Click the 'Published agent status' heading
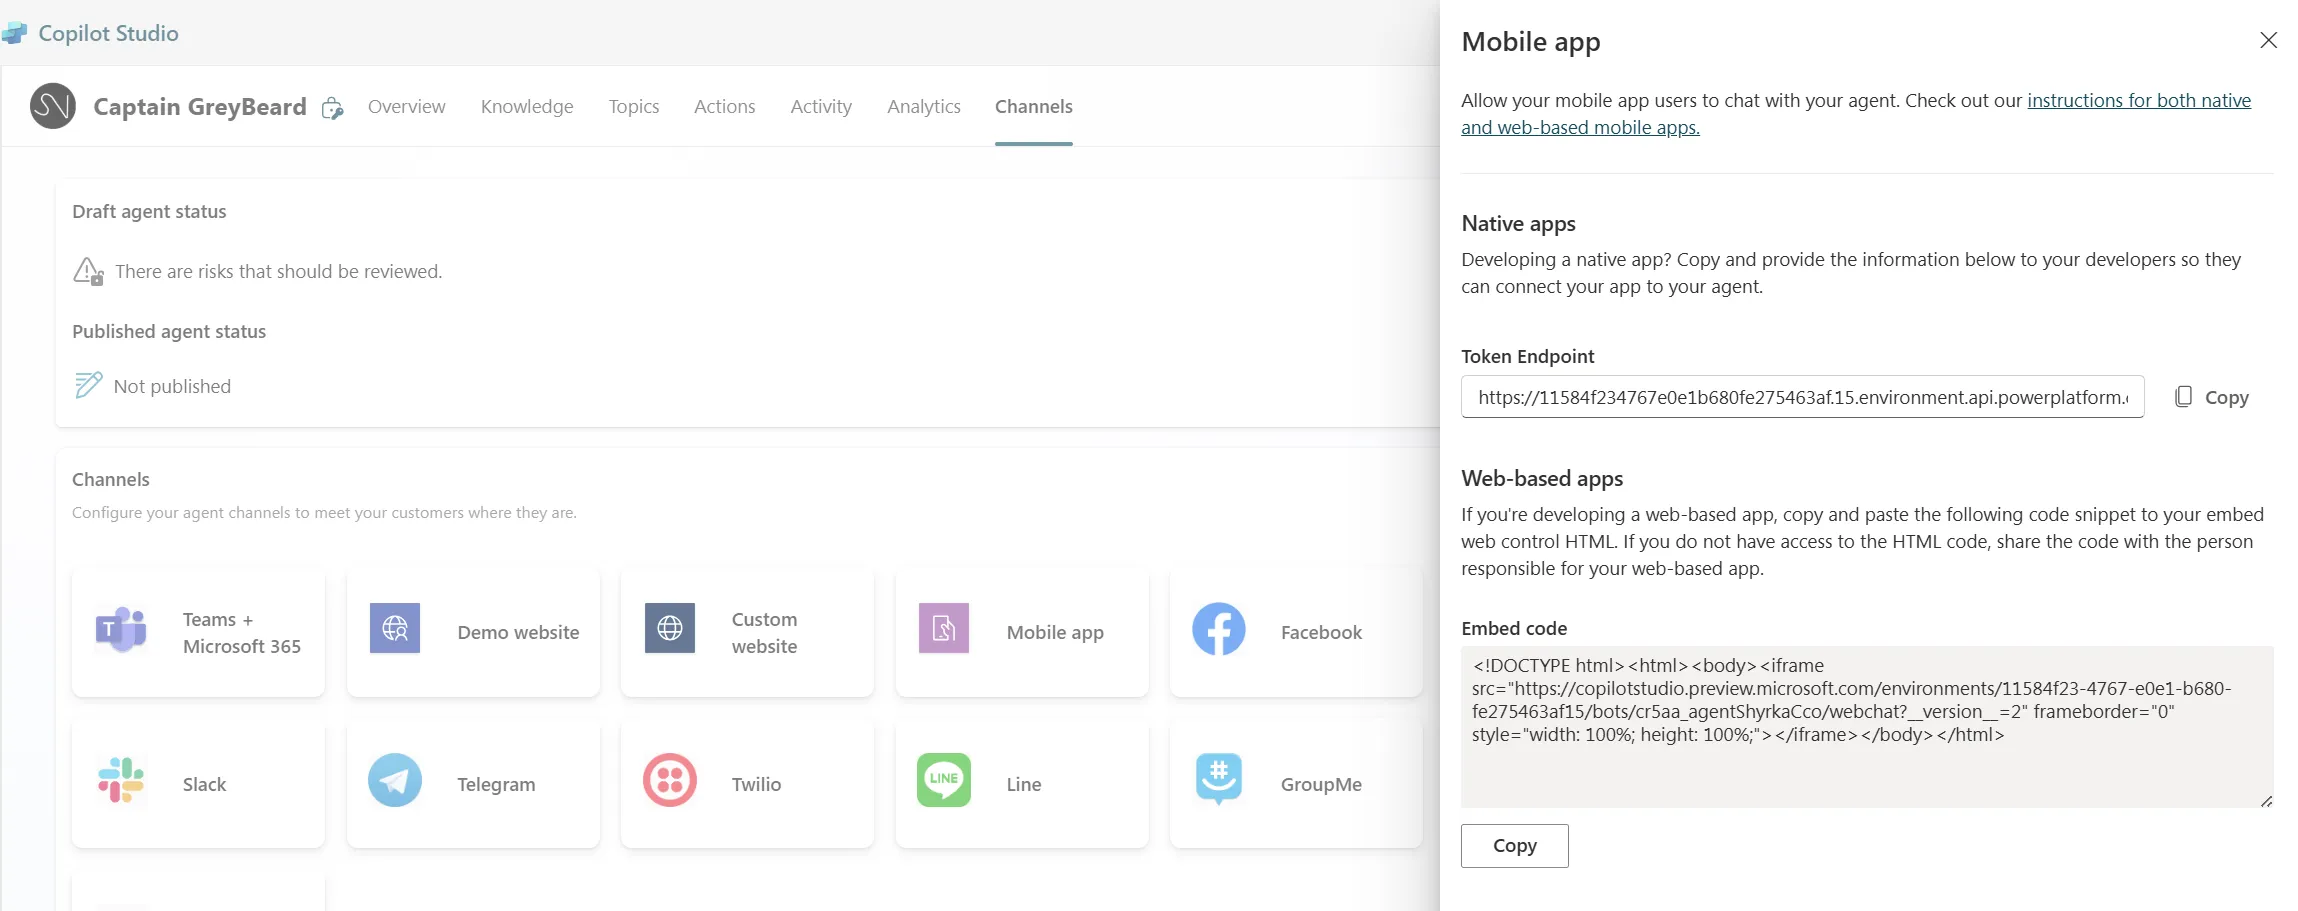The height and width of the screenshot is (911, 2298). (x=169, y=331)
